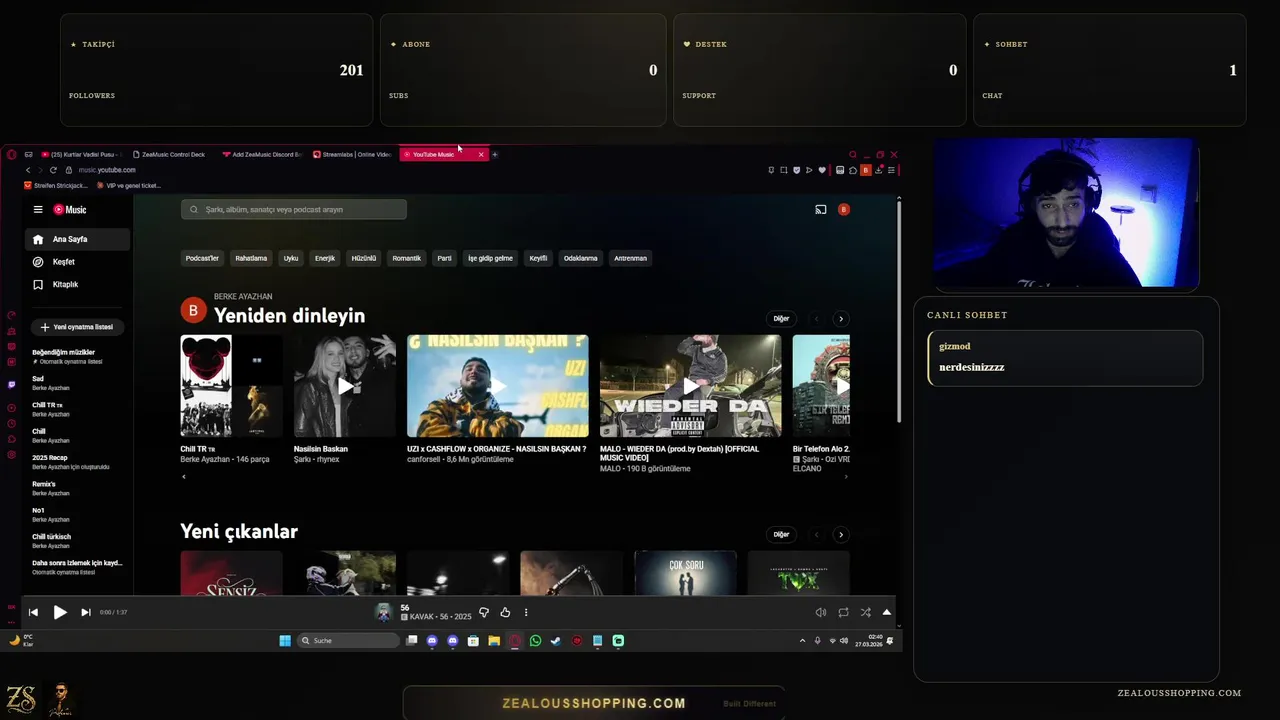Switch to the Kurtlar Vadisi Pusu tab

pyautogui.click(x=83, y=154)
